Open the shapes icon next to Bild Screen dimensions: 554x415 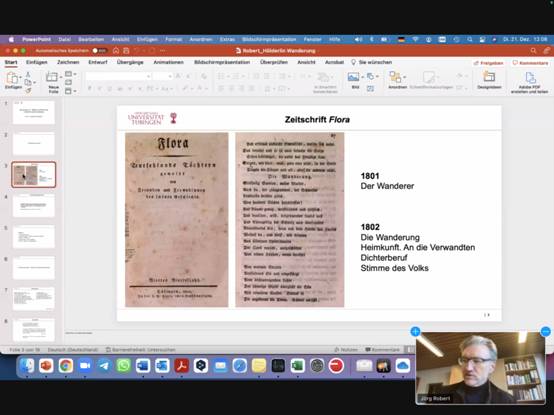pos(370,76)
